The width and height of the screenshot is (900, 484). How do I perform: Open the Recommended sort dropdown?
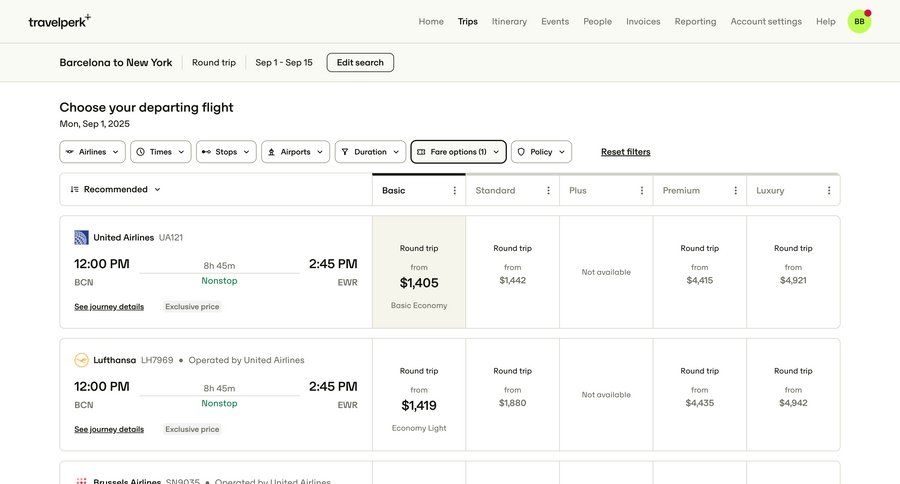point(116,189)
